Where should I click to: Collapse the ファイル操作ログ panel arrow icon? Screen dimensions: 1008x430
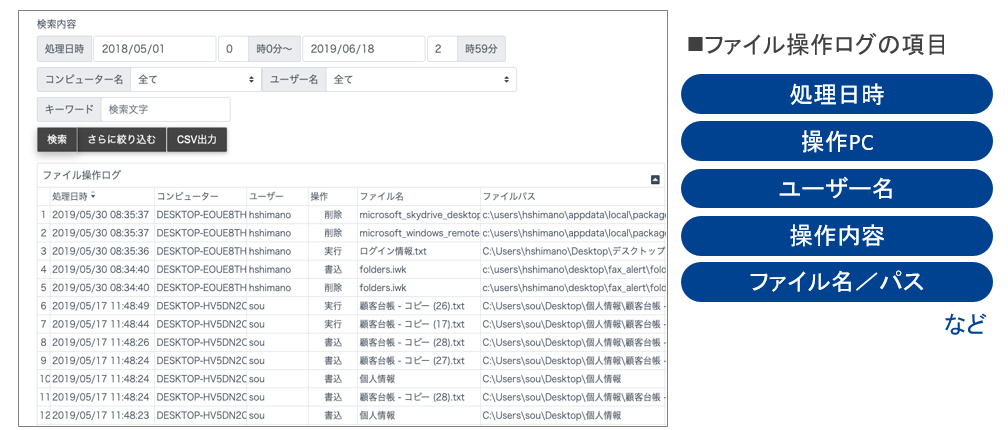655,180
